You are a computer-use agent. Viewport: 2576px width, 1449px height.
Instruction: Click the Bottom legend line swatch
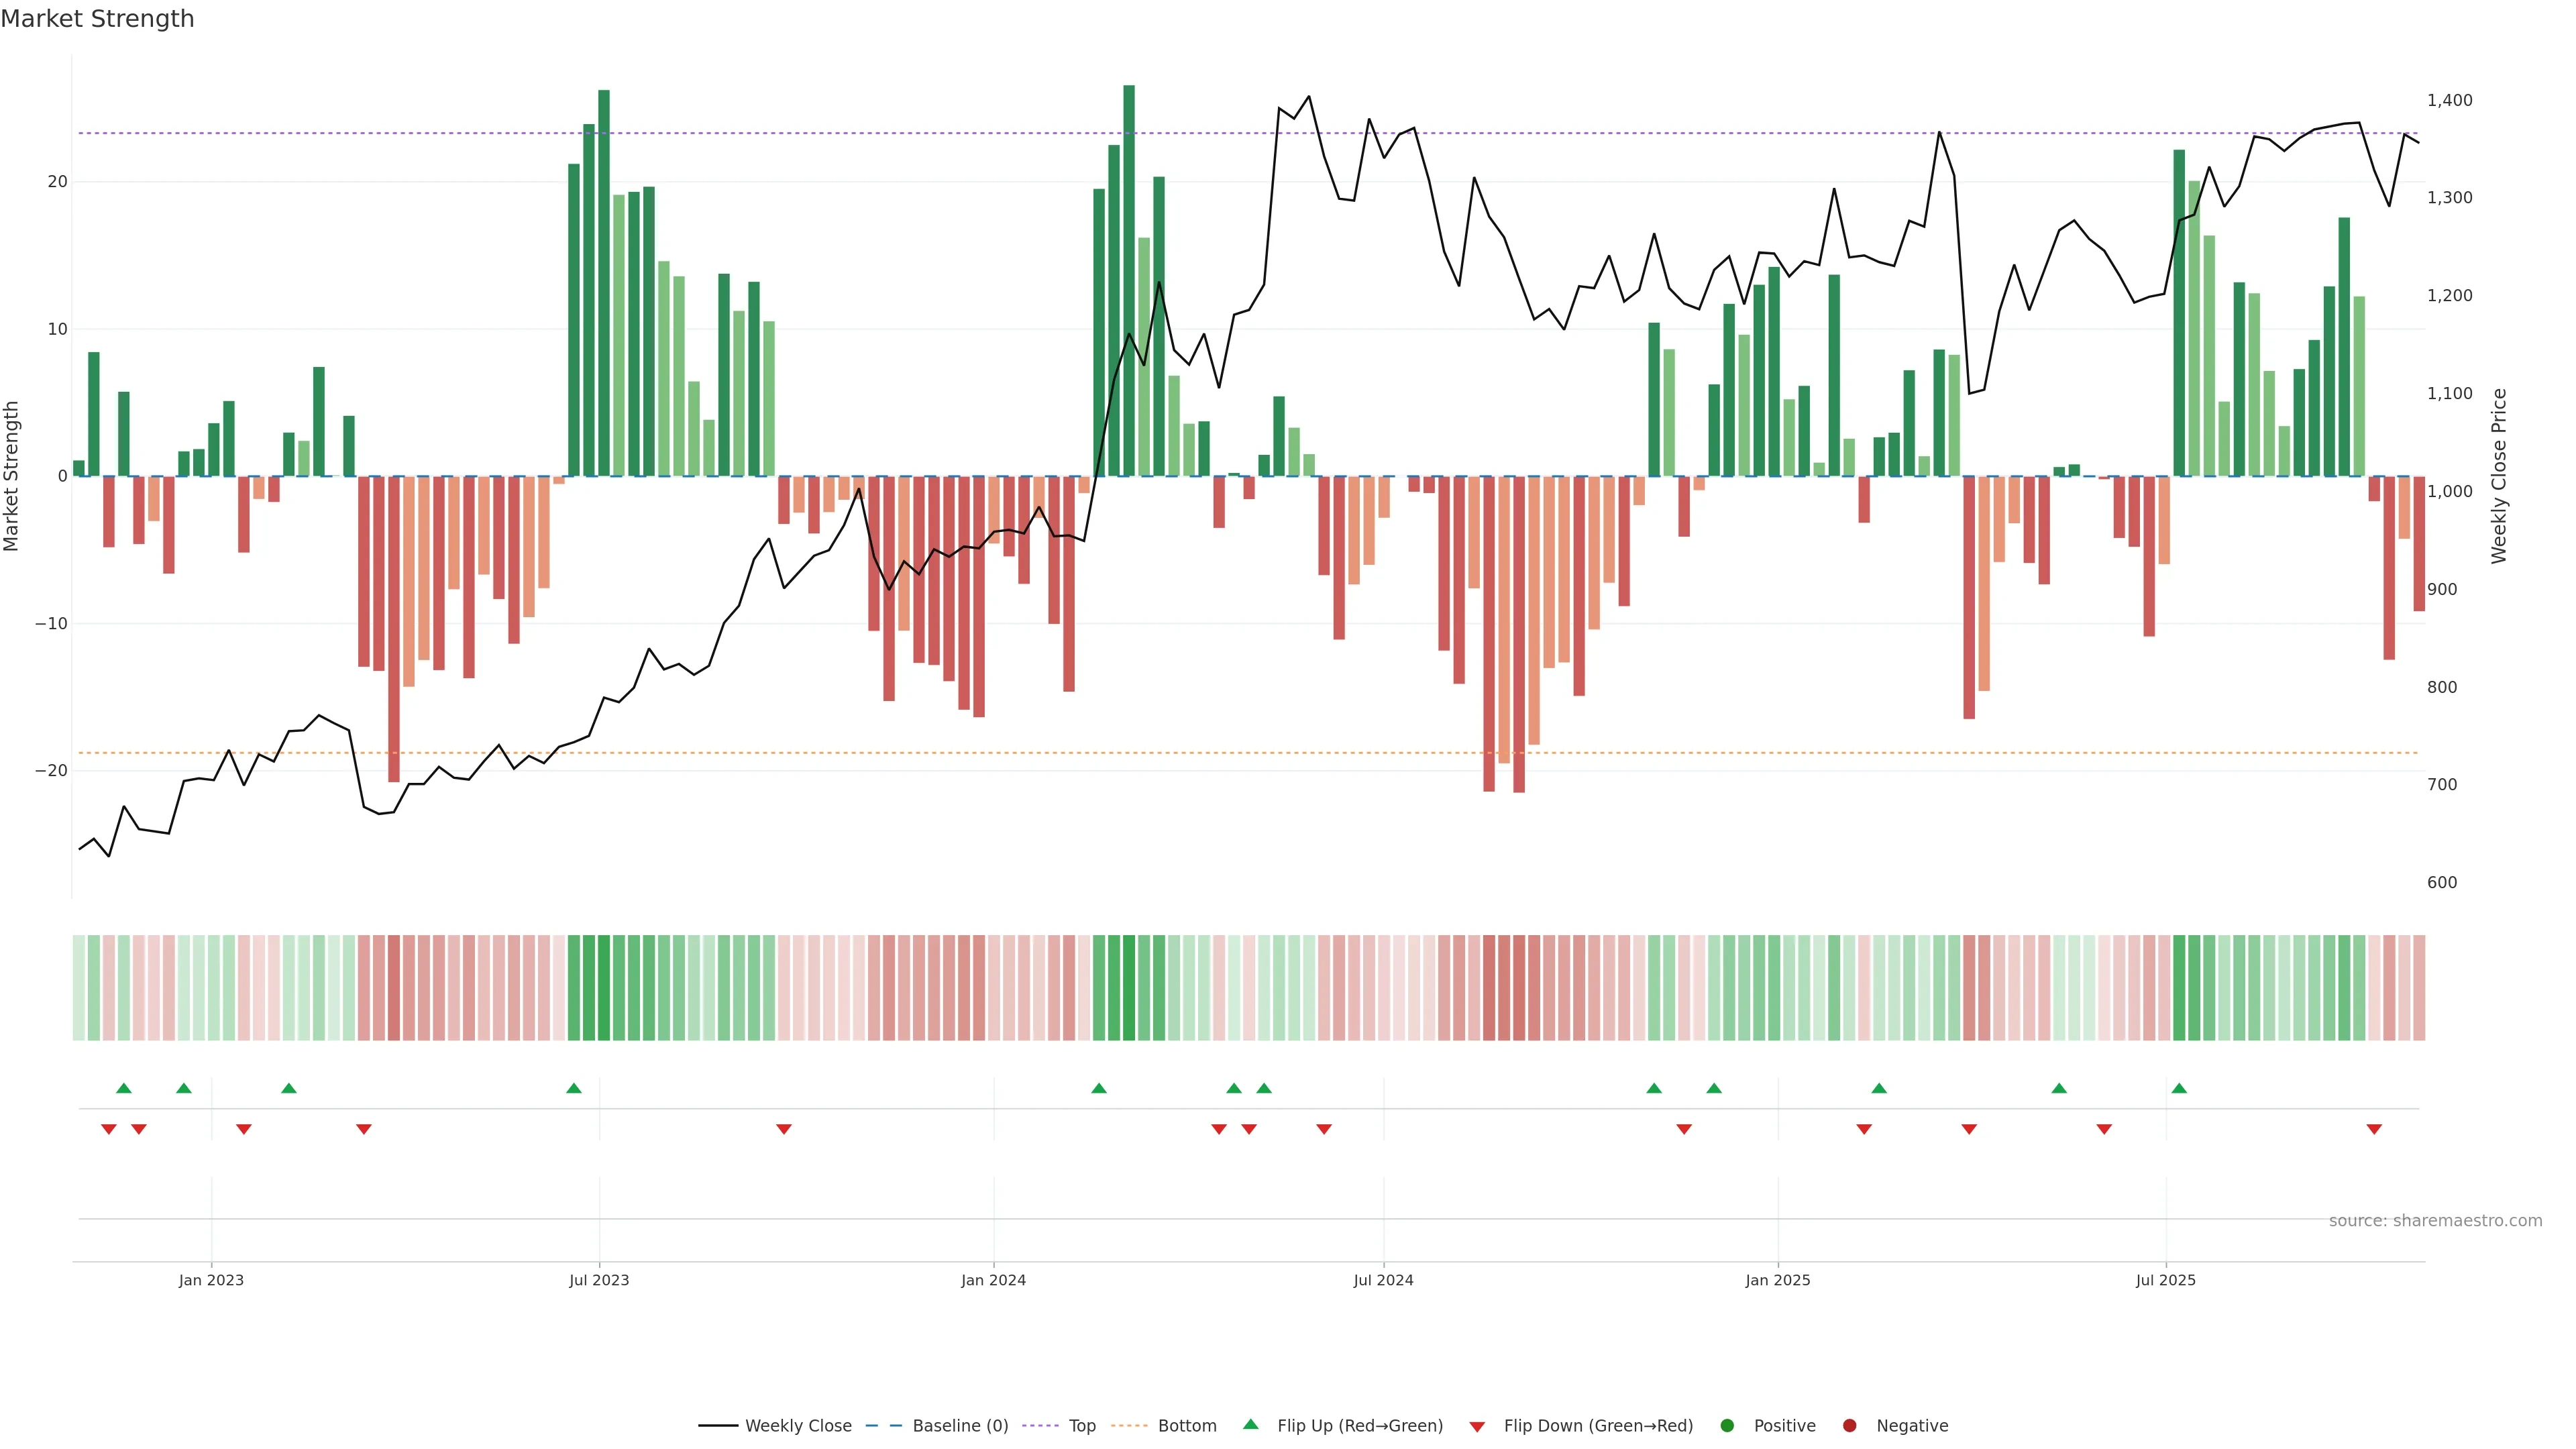coord(1129,1426)
